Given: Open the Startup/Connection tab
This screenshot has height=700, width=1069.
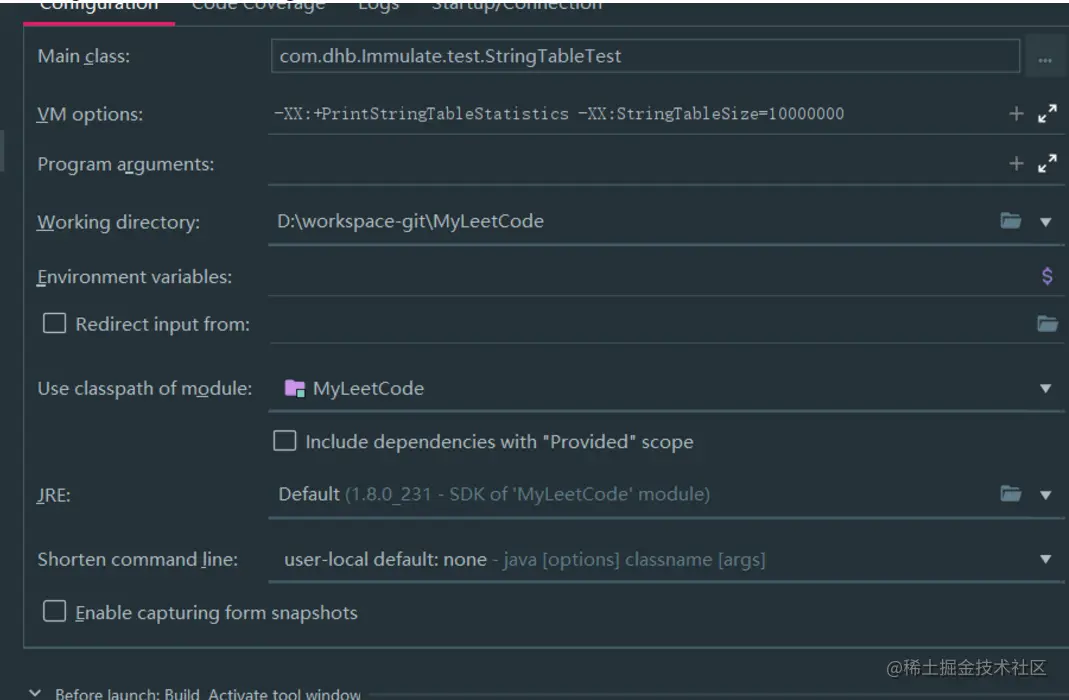Looking at the screenshot, I should click(x=517, y=5).
